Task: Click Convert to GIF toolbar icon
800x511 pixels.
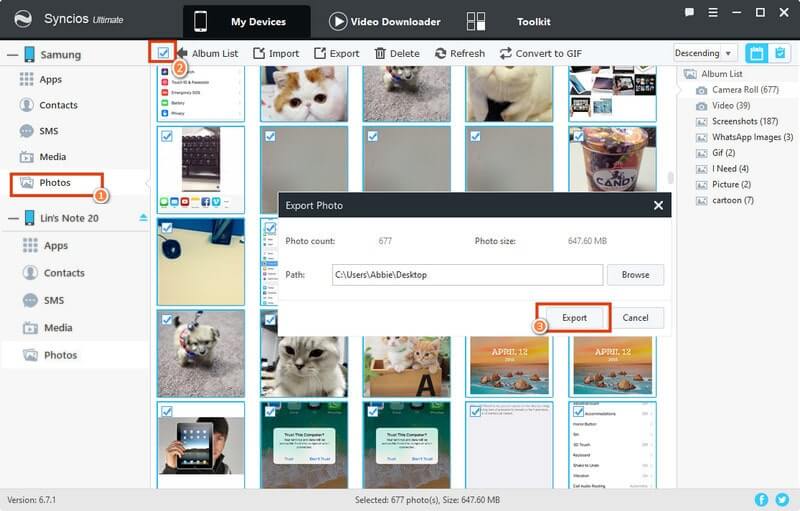Action: [506, 53]
